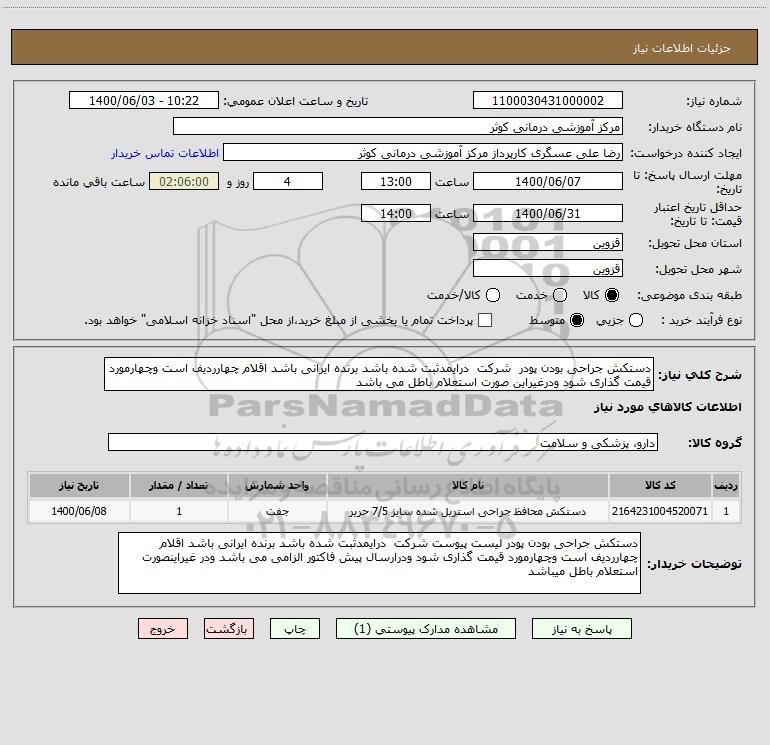Click the بازگشت back button
The image size is (770, 745).
[229, 629]
